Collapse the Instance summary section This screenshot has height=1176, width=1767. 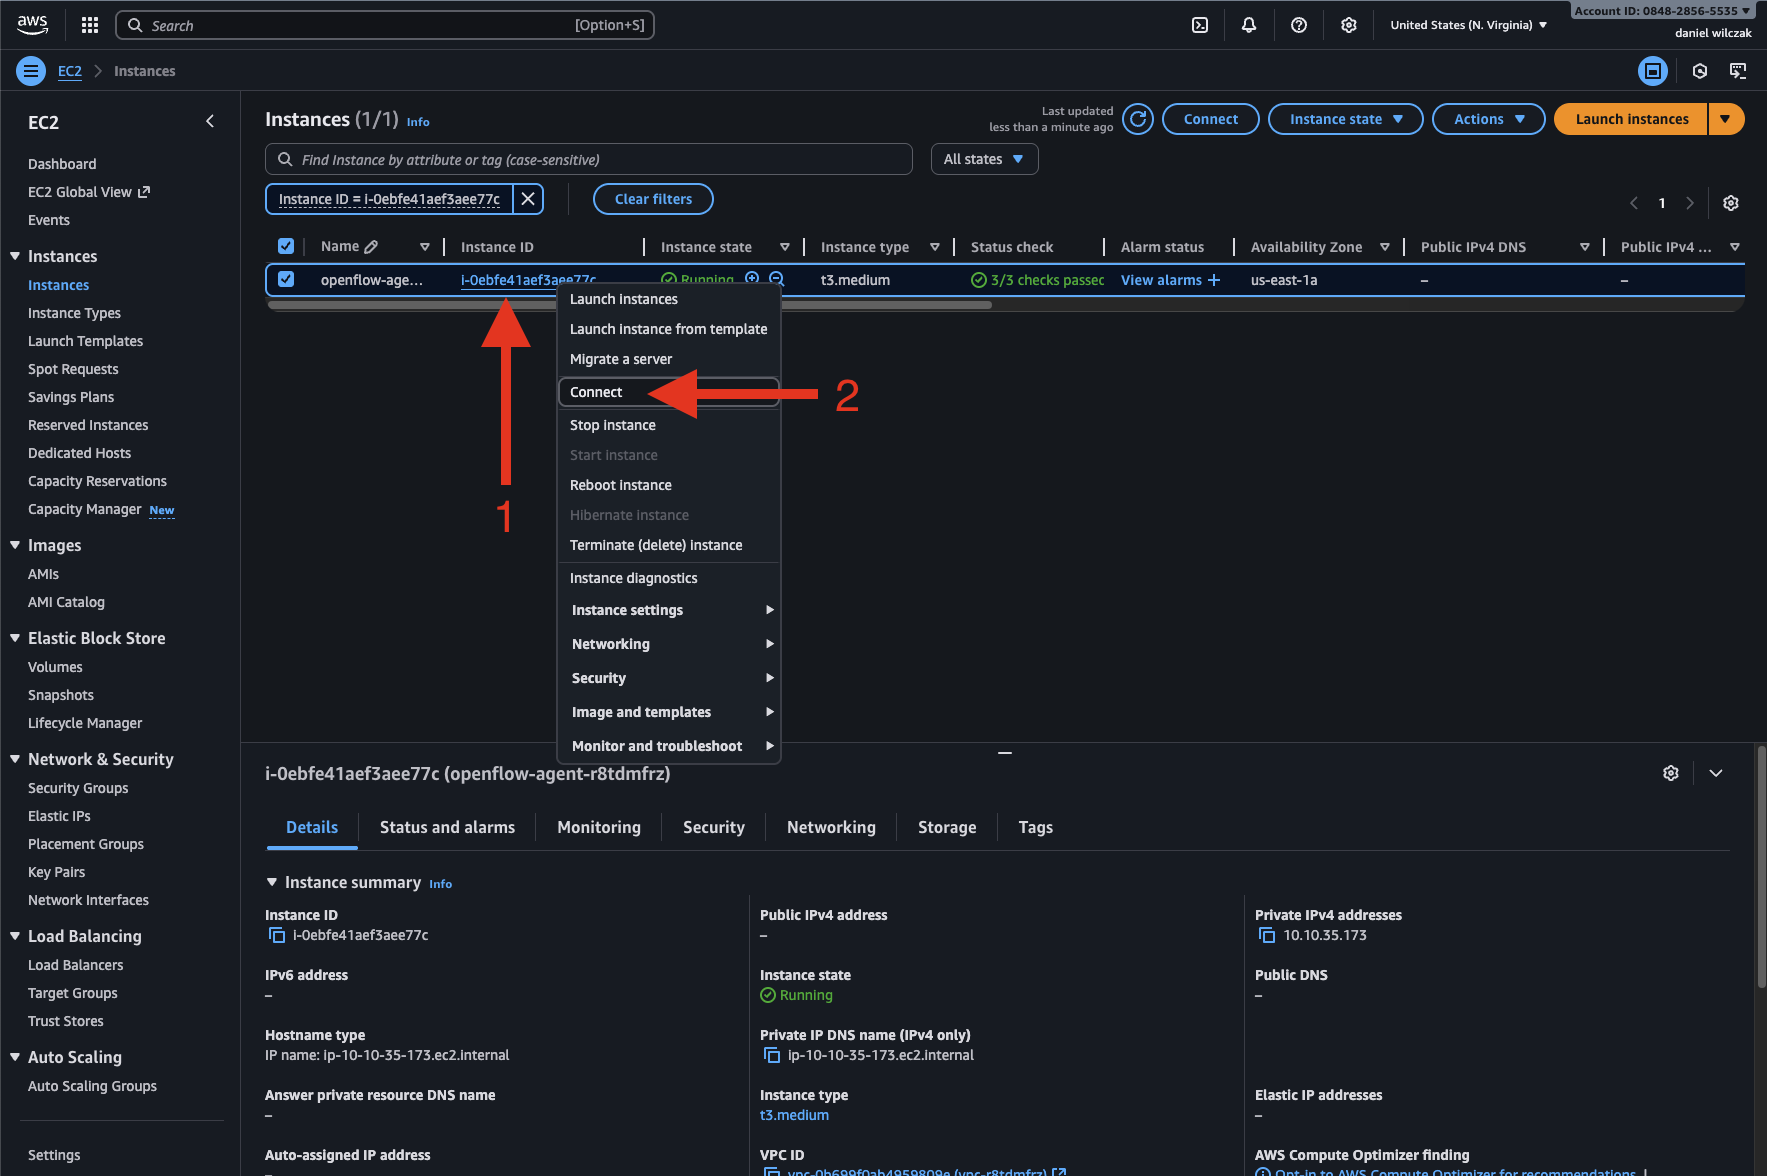pos(272,882)
